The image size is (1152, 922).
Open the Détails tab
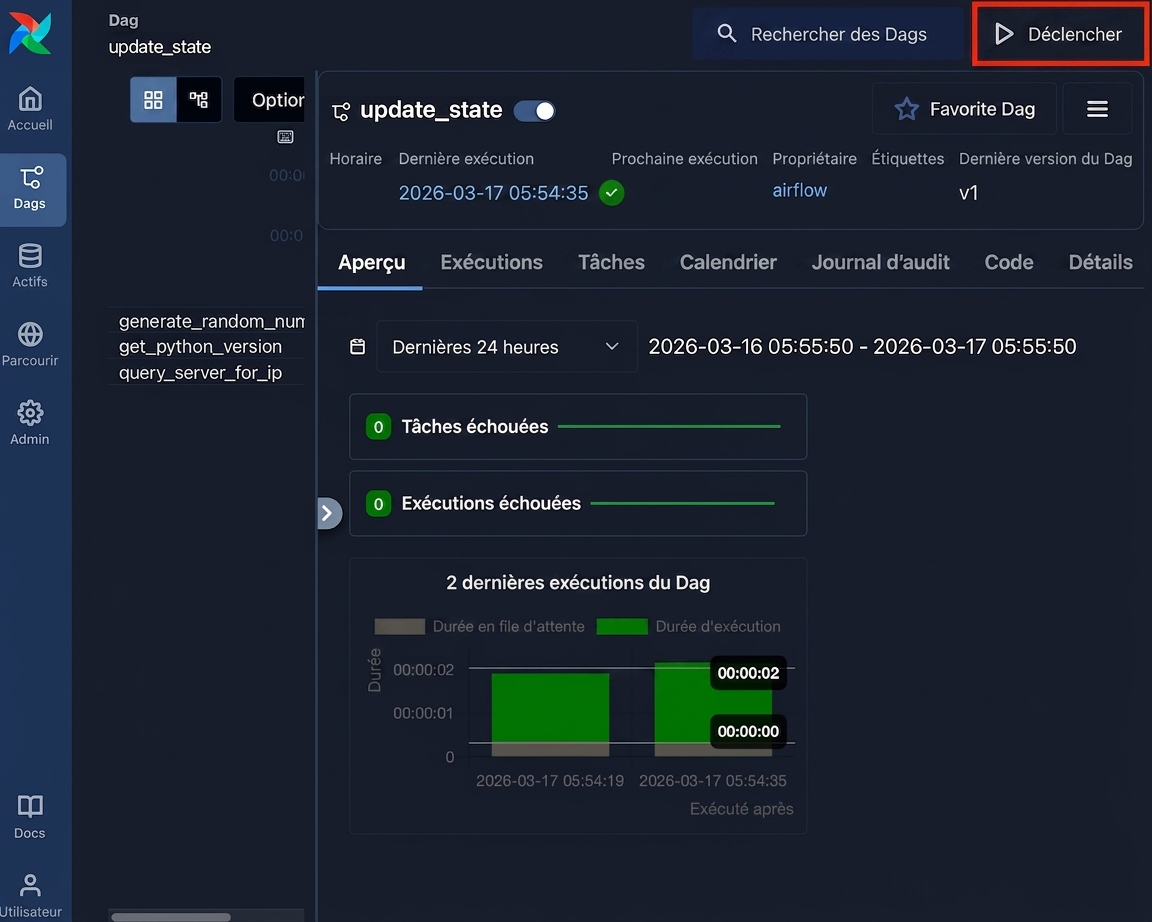click(x=1100, y=262)
